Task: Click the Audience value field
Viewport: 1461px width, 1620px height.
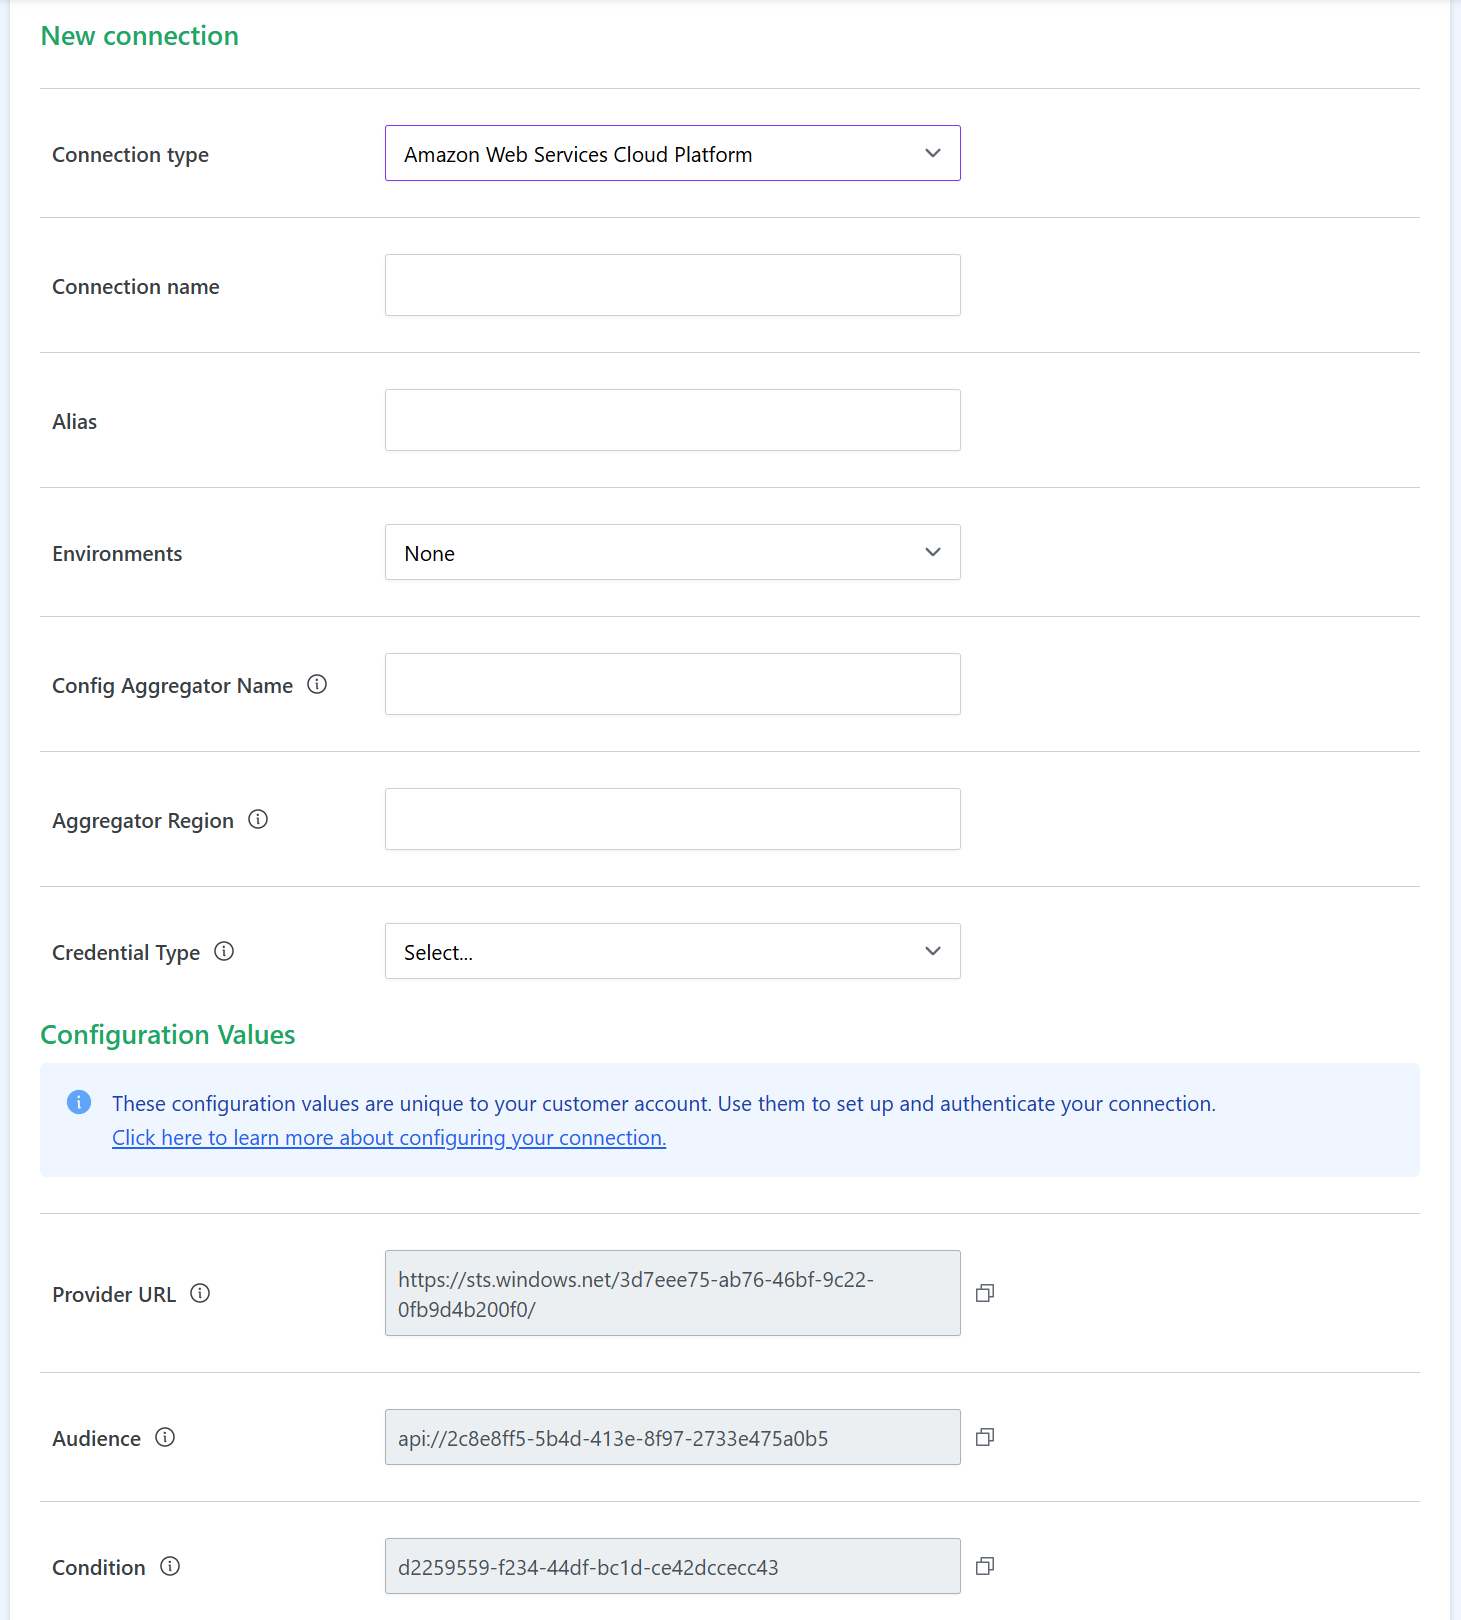Action: [x=673, y=1437]
